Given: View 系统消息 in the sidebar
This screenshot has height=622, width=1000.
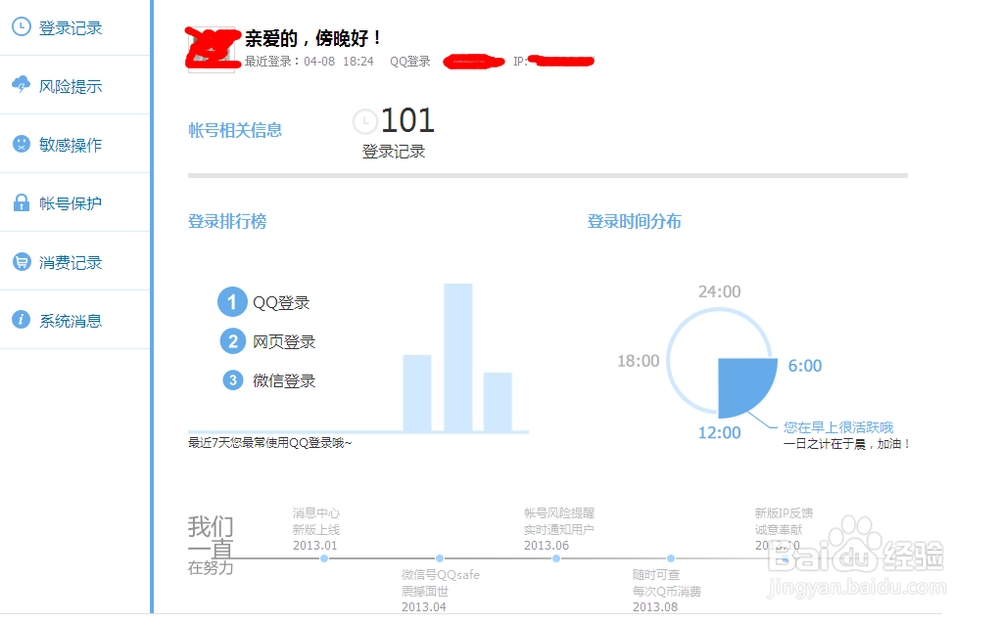Looking at the screenshot, I should 75,320.
